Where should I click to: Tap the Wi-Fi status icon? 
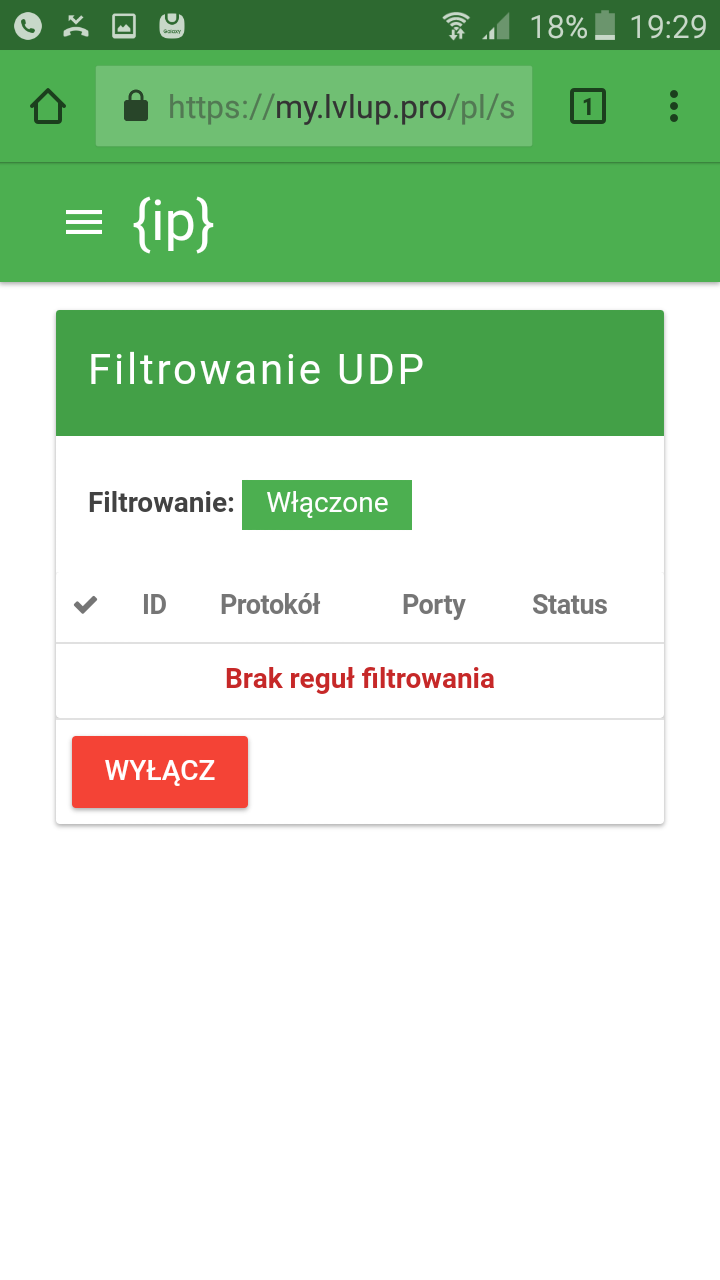pos(456,25)
